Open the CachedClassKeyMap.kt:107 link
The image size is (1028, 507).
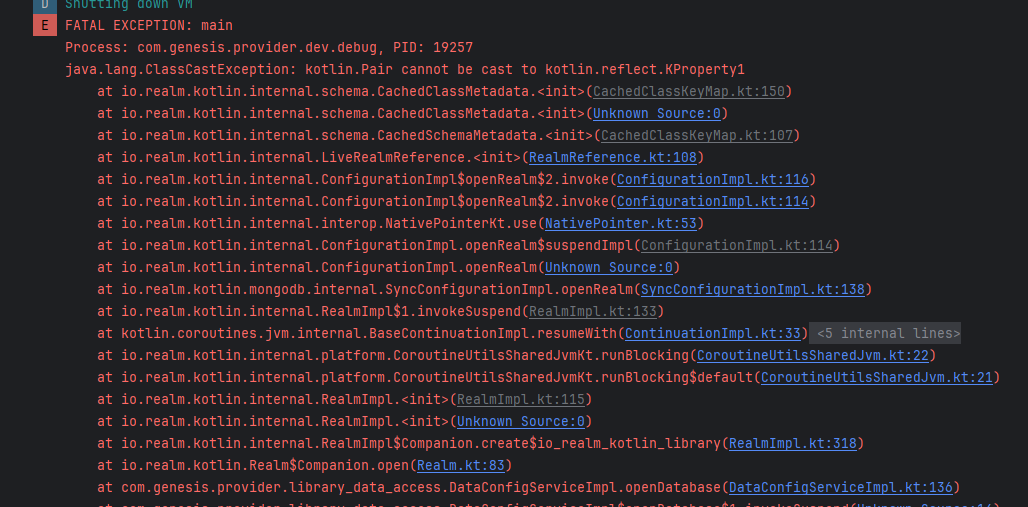(x=697, y=135)
